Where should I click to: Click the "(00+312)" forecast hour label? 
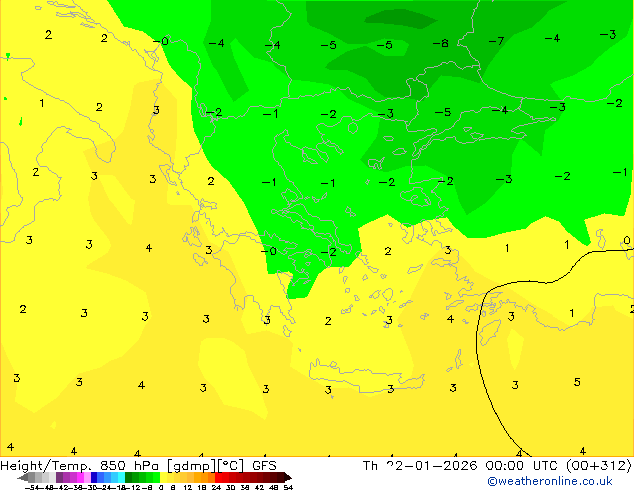pyautogui.click(x=598, y=466)
